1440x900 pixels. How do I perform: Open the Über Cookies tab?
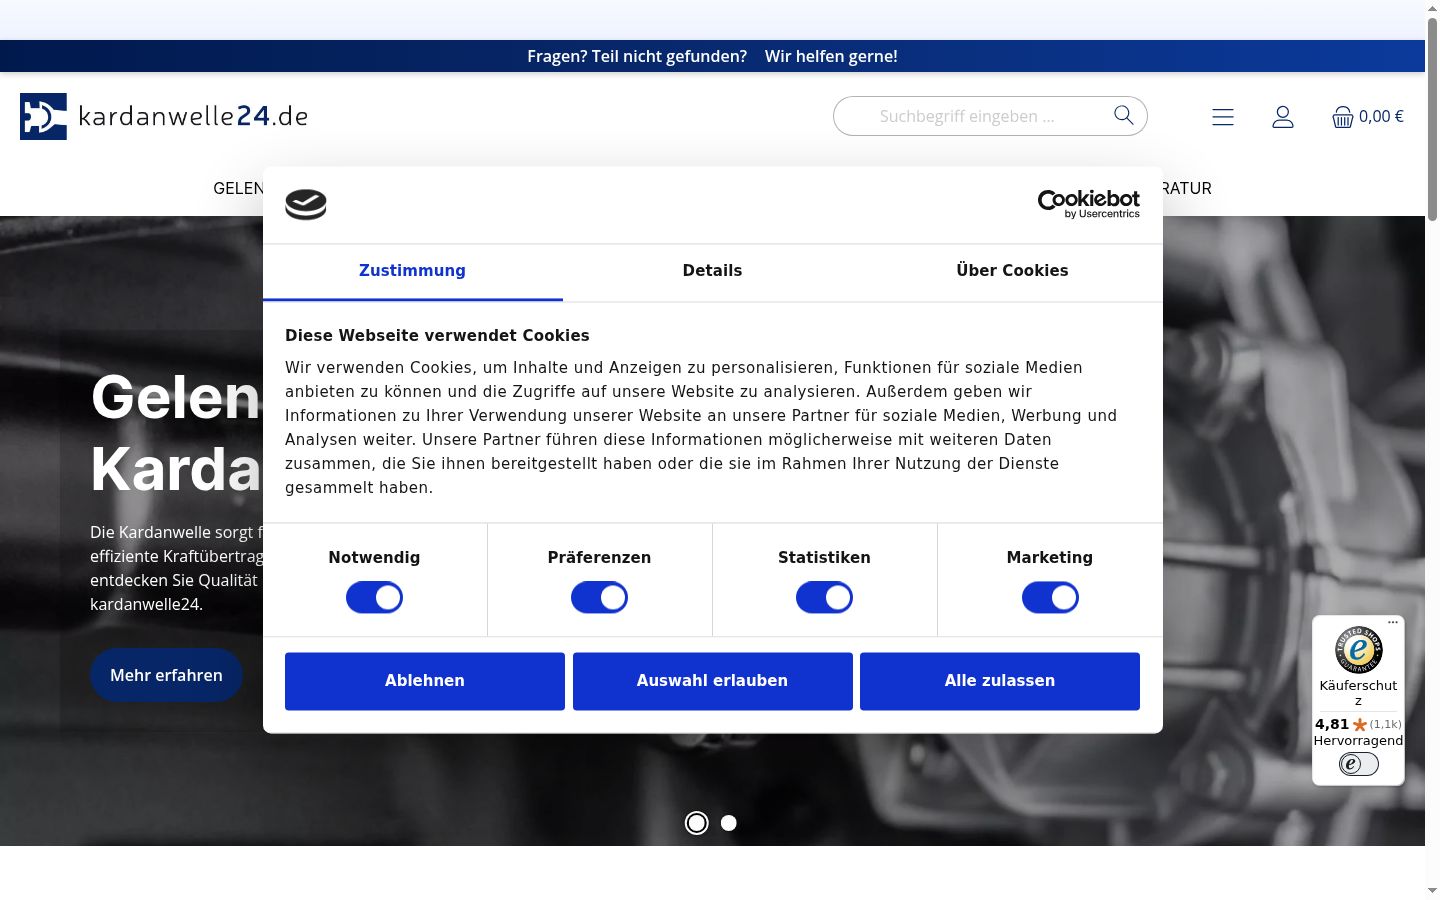(x=1012, y=271)
